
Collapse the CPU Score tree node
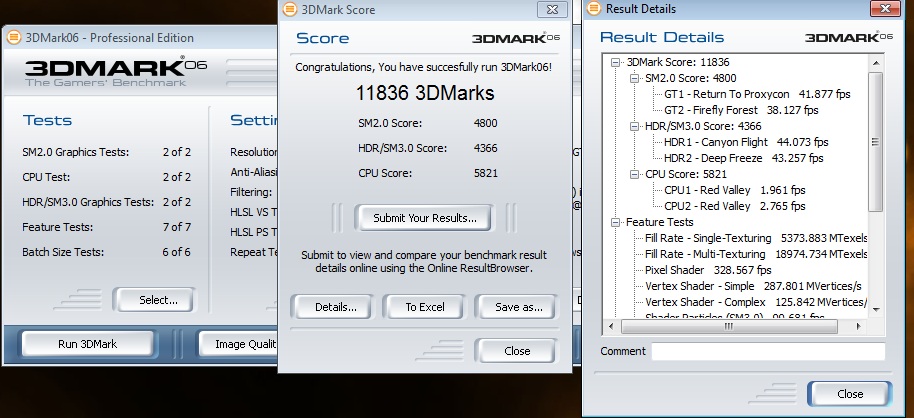pyautogui.click(x=634, y=174)
